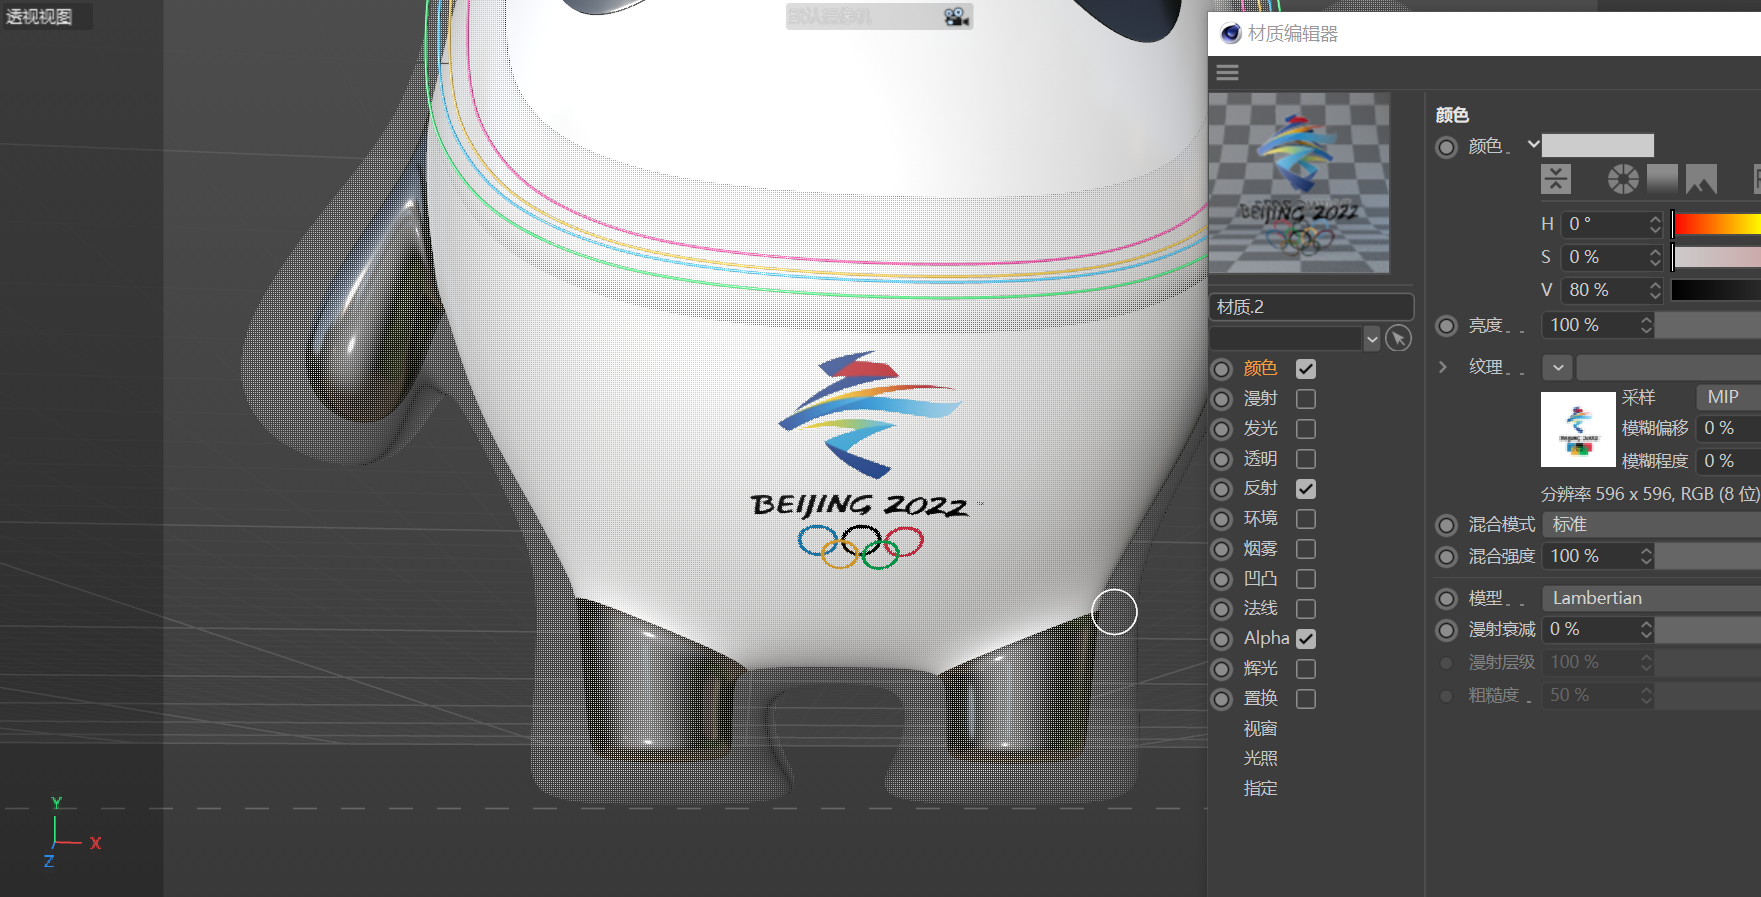
Task: Click the keyframe dot beside 亮度 parameter
Action: 1446,325
